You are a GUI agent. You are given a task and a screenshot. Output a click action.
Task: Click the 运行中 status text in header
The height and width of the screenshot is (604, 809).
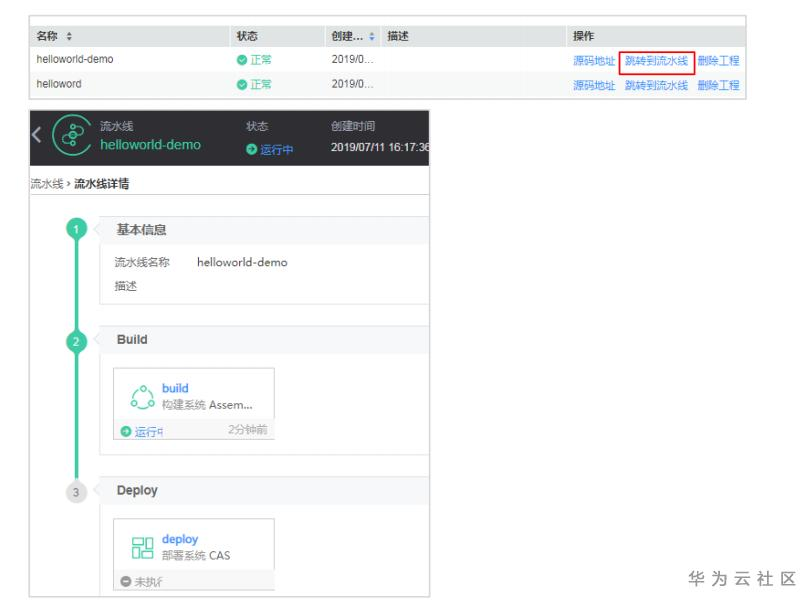[x=277, y=150]
